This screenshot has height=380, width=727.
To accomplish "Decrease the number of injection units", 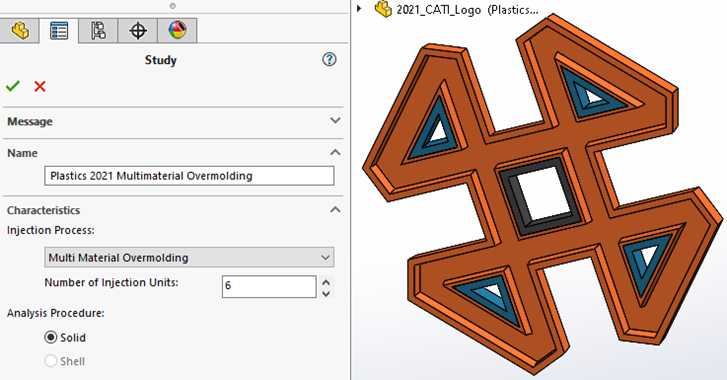I will tap(326, 293).
